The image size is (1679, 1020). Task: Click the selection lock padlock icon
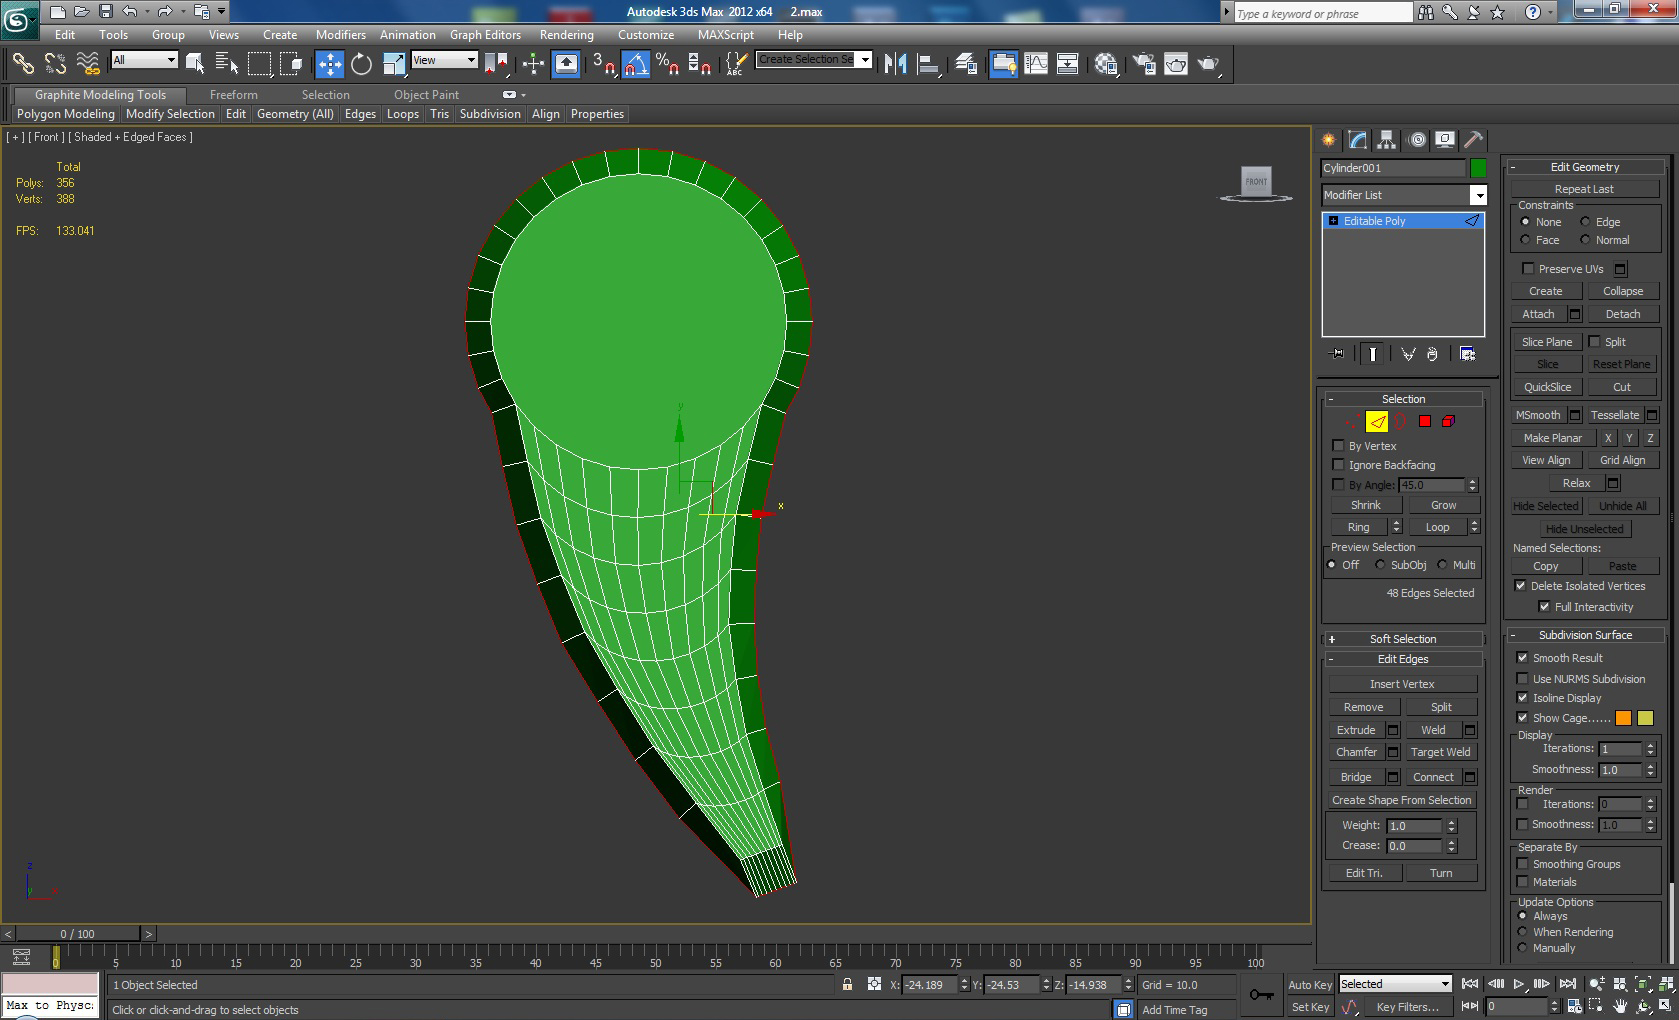coord(848,985)
